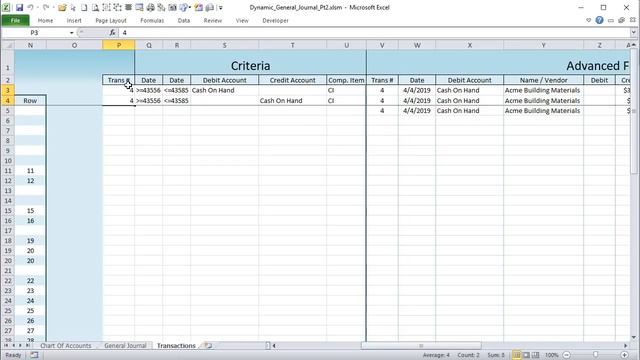The image size is (640, 360).
Task: Open the Page Layout ribbon tab
Action: [111, 20]
